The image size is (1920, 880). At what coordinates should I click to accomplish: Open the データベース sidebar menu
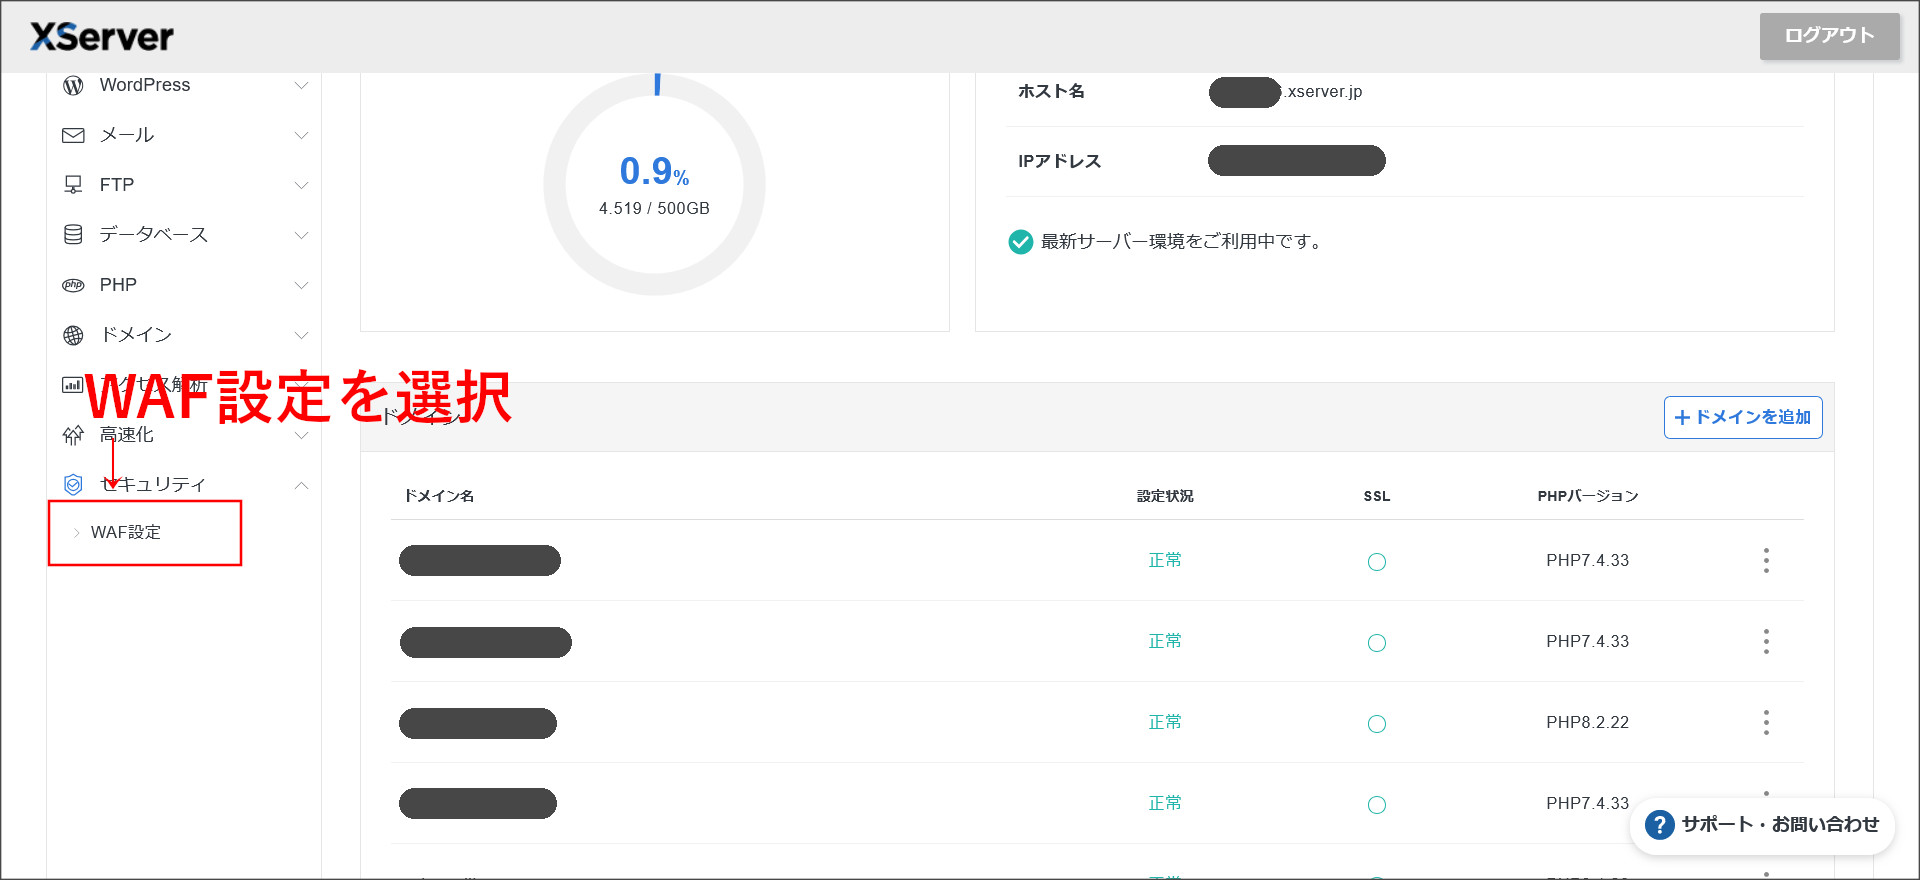[185, 235]
